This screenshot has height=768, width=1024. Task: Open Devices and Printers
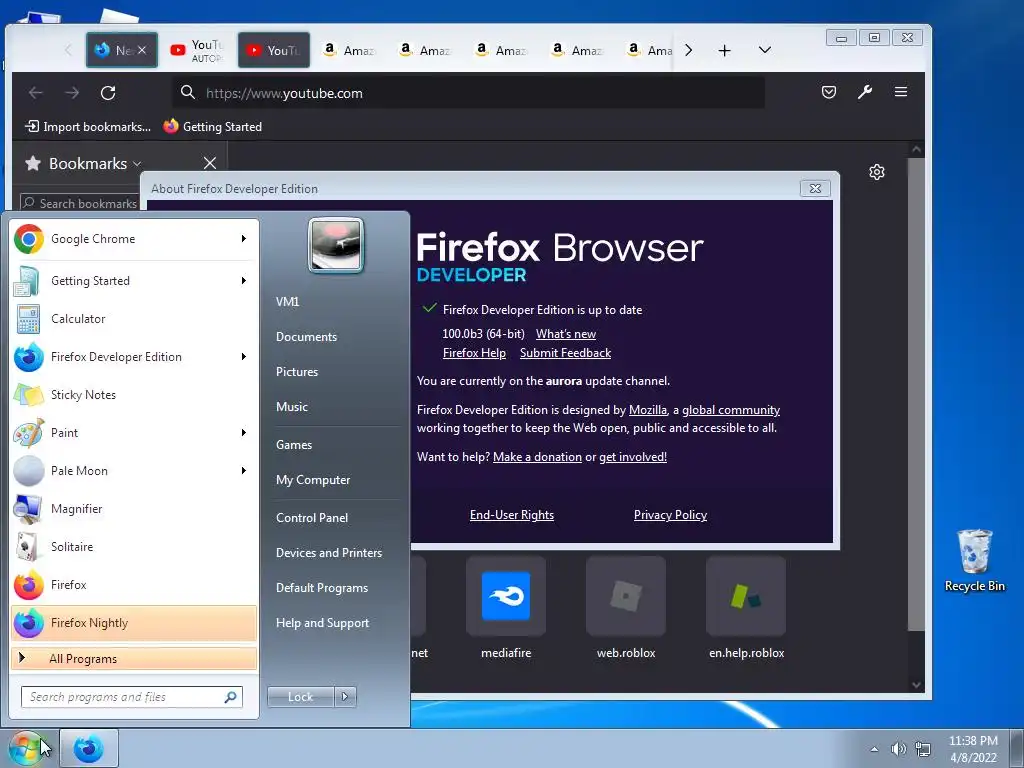(x=329, y=552)
